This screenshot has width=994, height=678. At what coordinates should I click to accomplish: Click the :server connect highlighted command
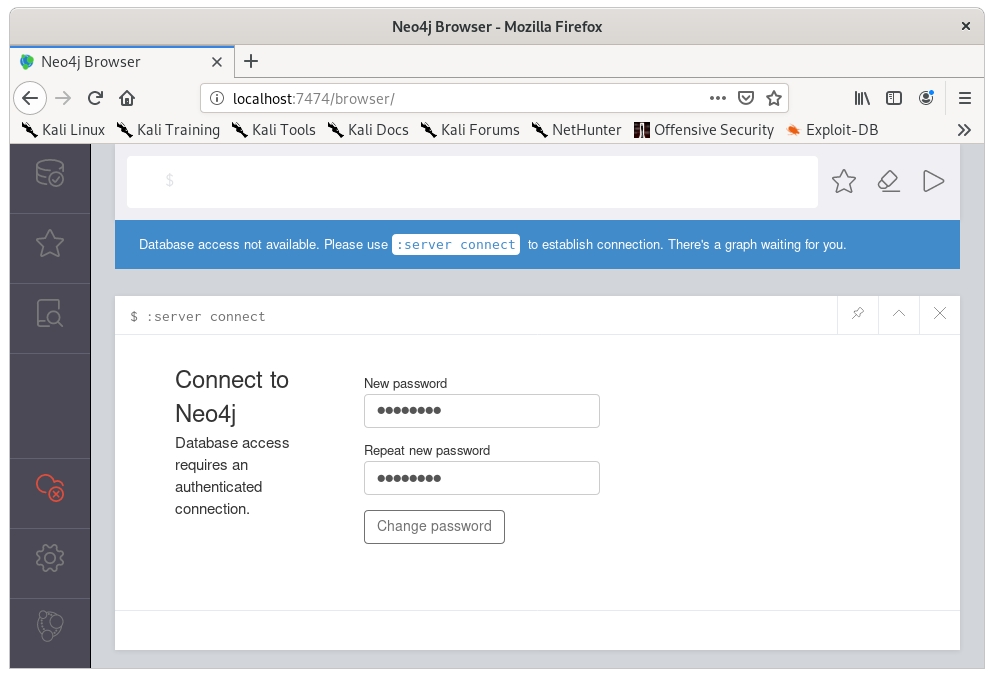(456, 245)
